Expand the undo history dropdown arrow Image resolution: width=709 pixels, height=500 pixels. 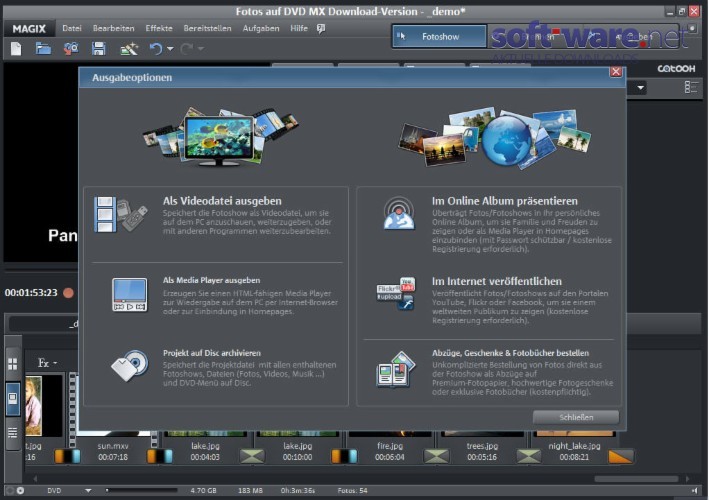pyautogui.click(x=170, y=48)
